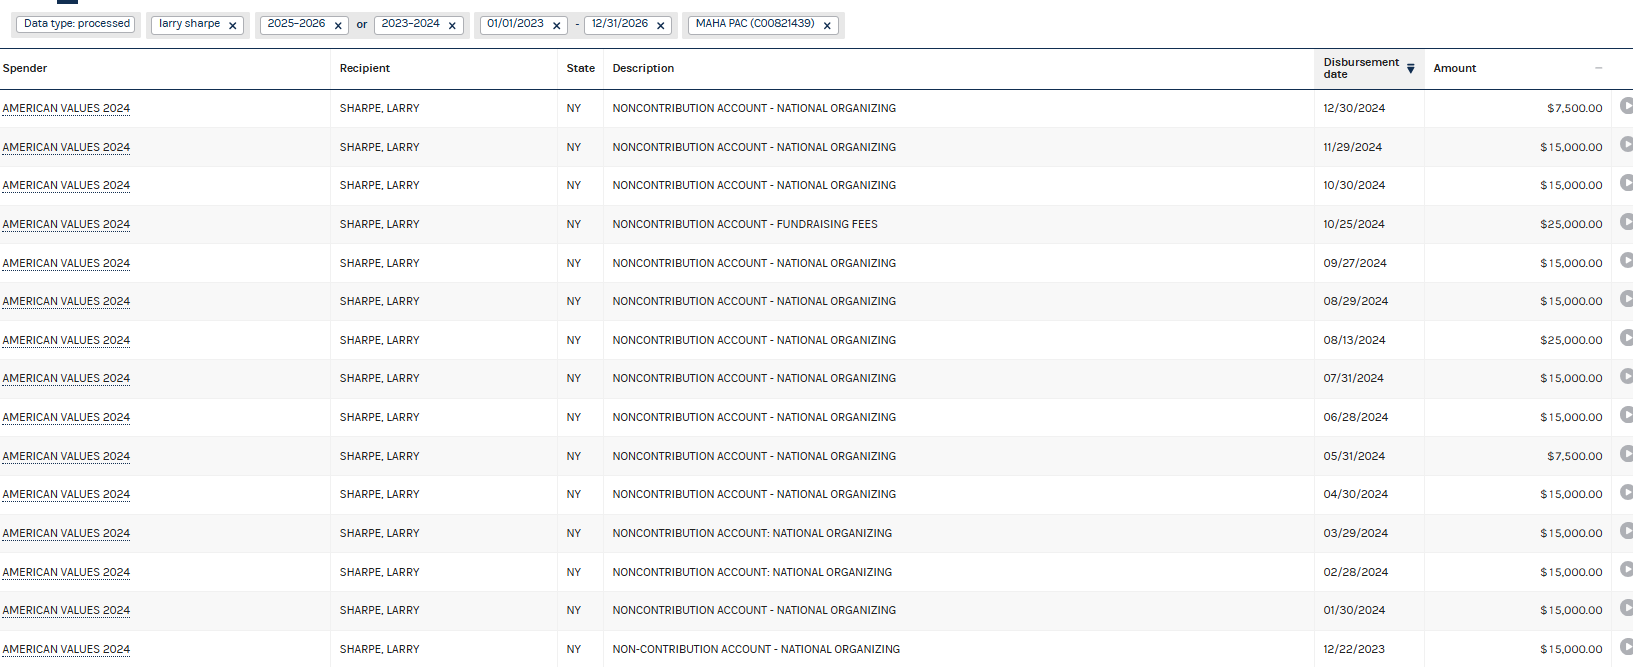The height and width of the screenshot is (667, 1633).
Task: Select the $25,000.00 amount on 08/13/2024
Action: click(x=1571, y=340)
